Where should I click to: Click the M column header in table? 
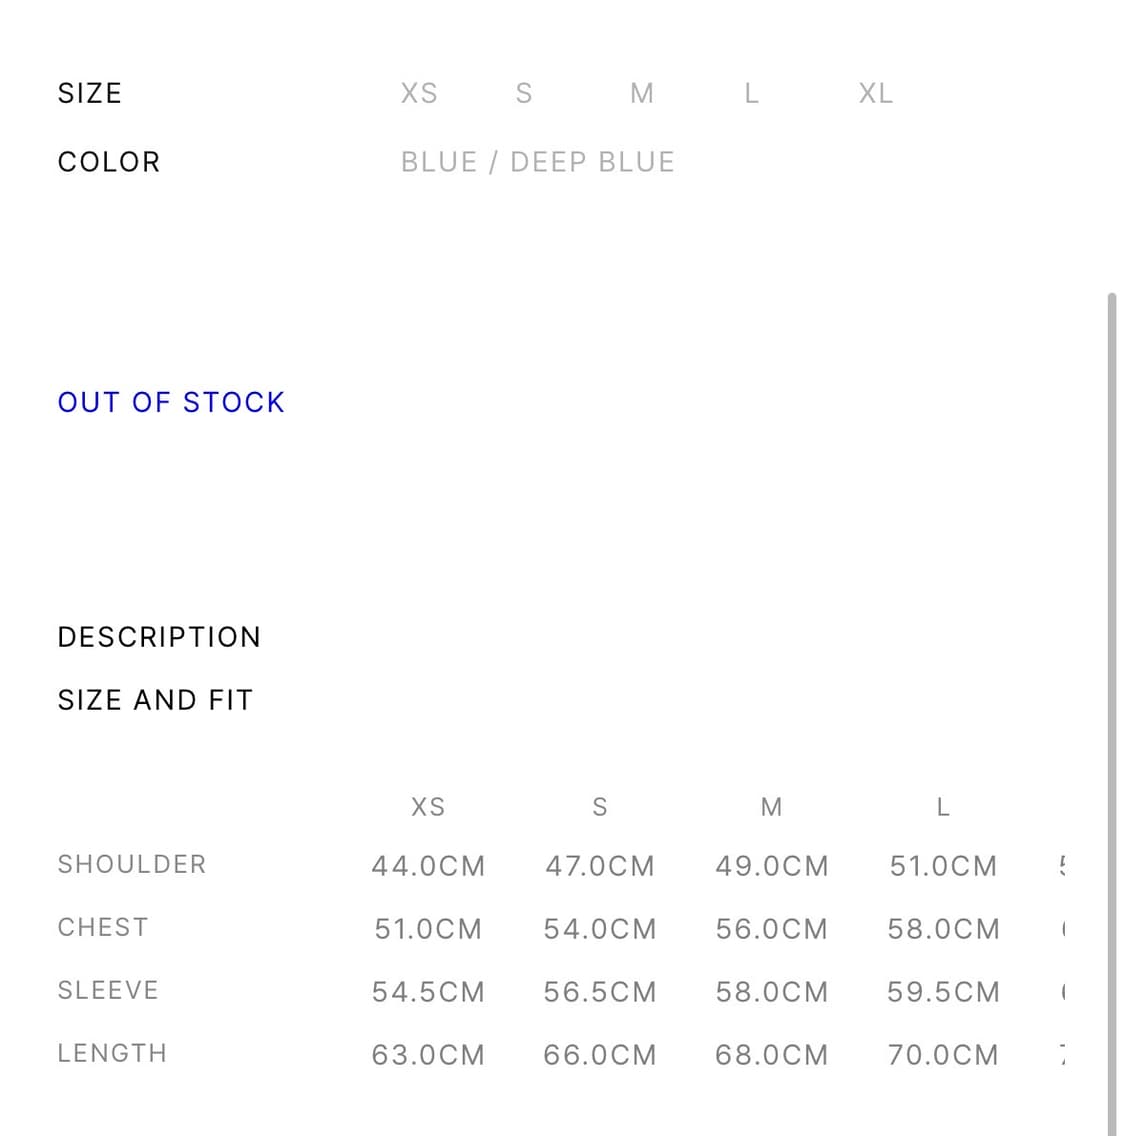[771, 807]
